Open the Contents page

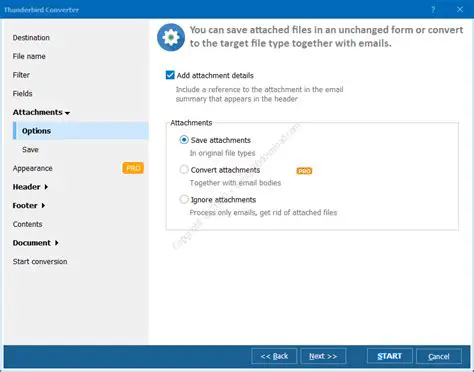(x=27, y=224)
